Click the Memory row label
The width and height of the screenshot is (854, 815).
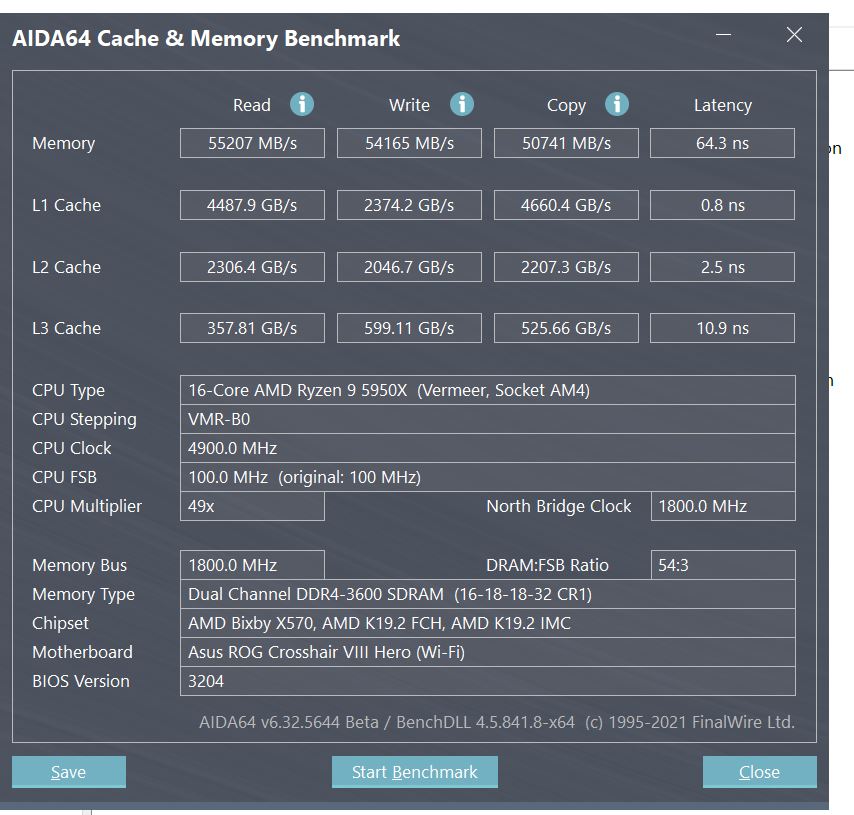[x=64, y=144]
